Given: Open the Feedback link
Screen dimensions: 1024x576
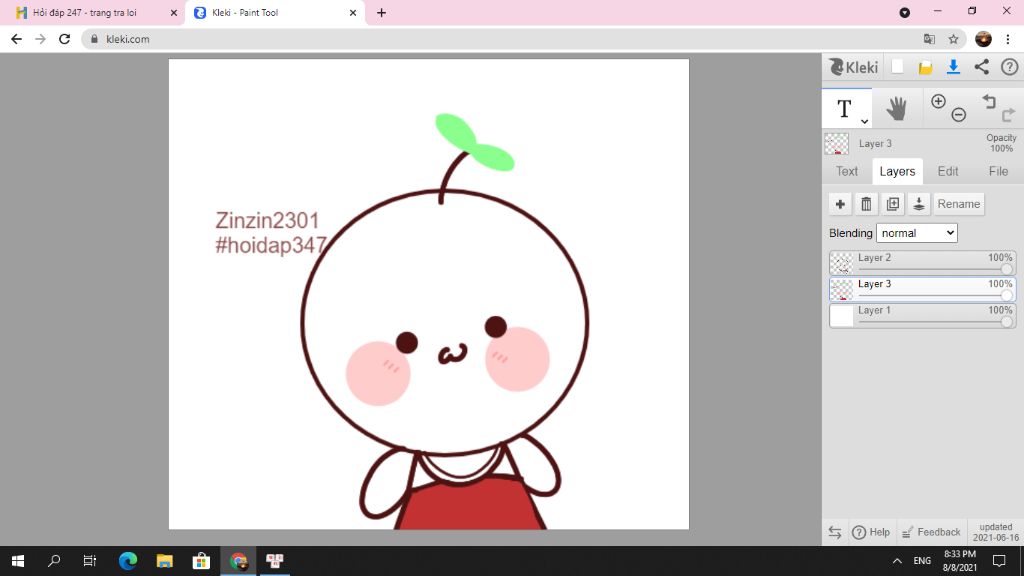Looking at the screenshot, I should (x=931, y=532).
